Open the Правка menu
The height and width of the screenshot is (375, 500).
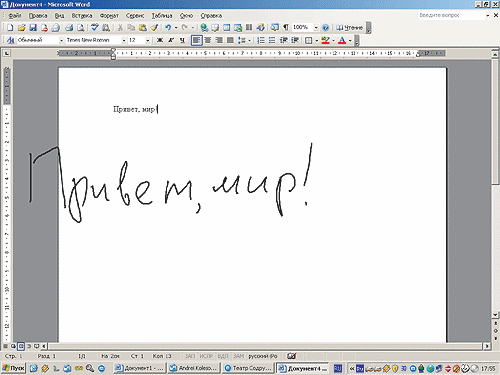tap(38, 16)
